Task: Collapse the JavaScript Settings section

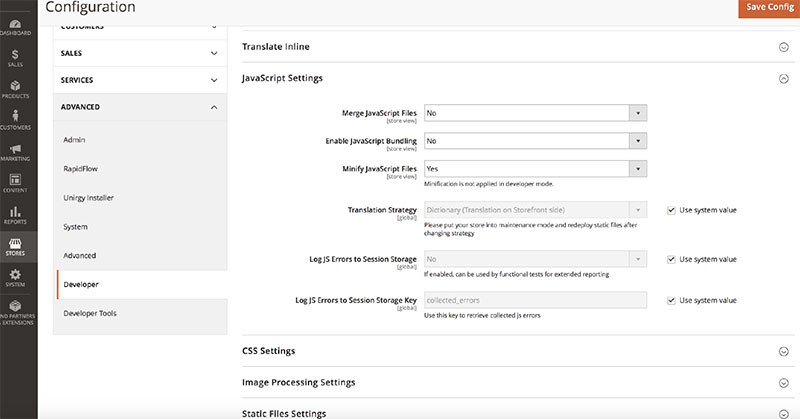Action: (x=783, y=78)
